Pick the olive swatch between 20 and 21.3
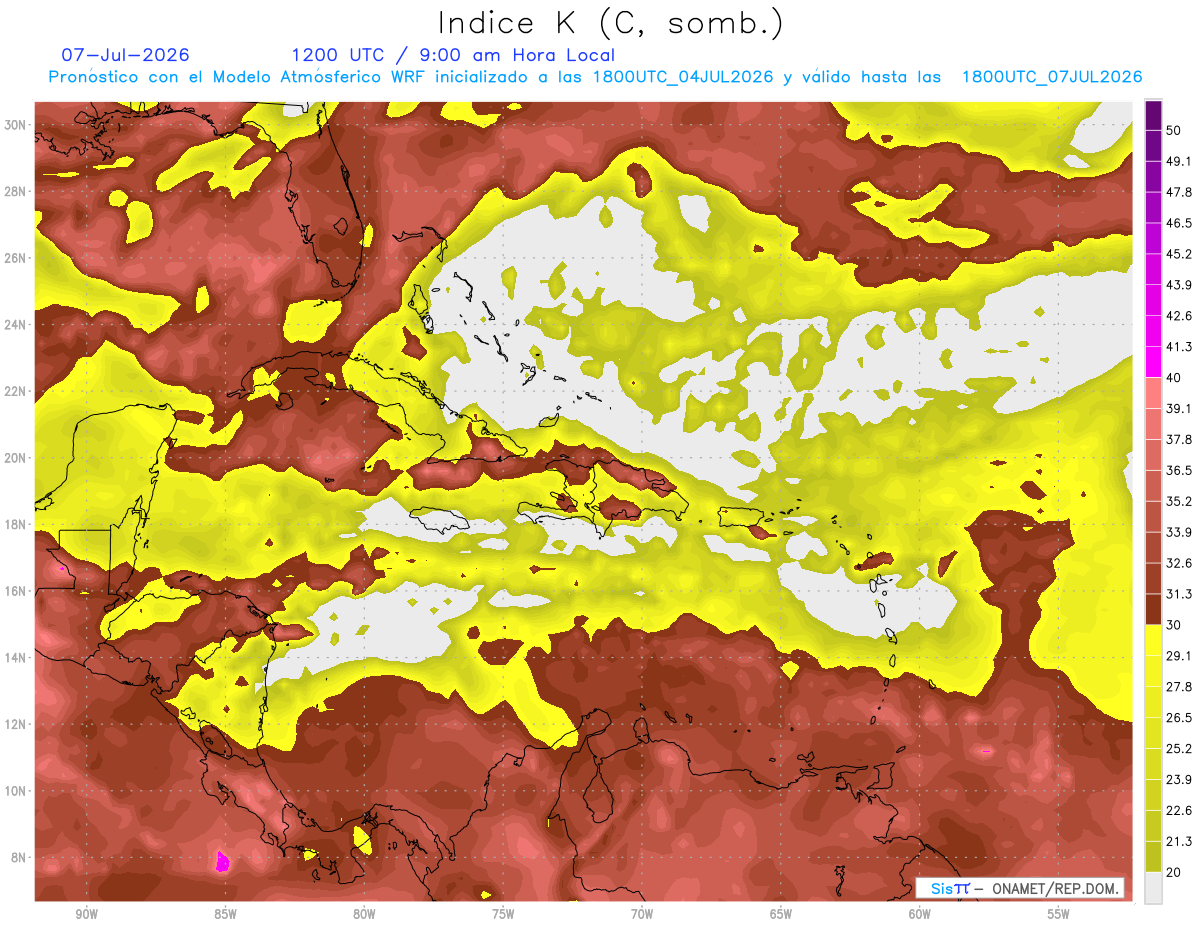 [1153, 856]
